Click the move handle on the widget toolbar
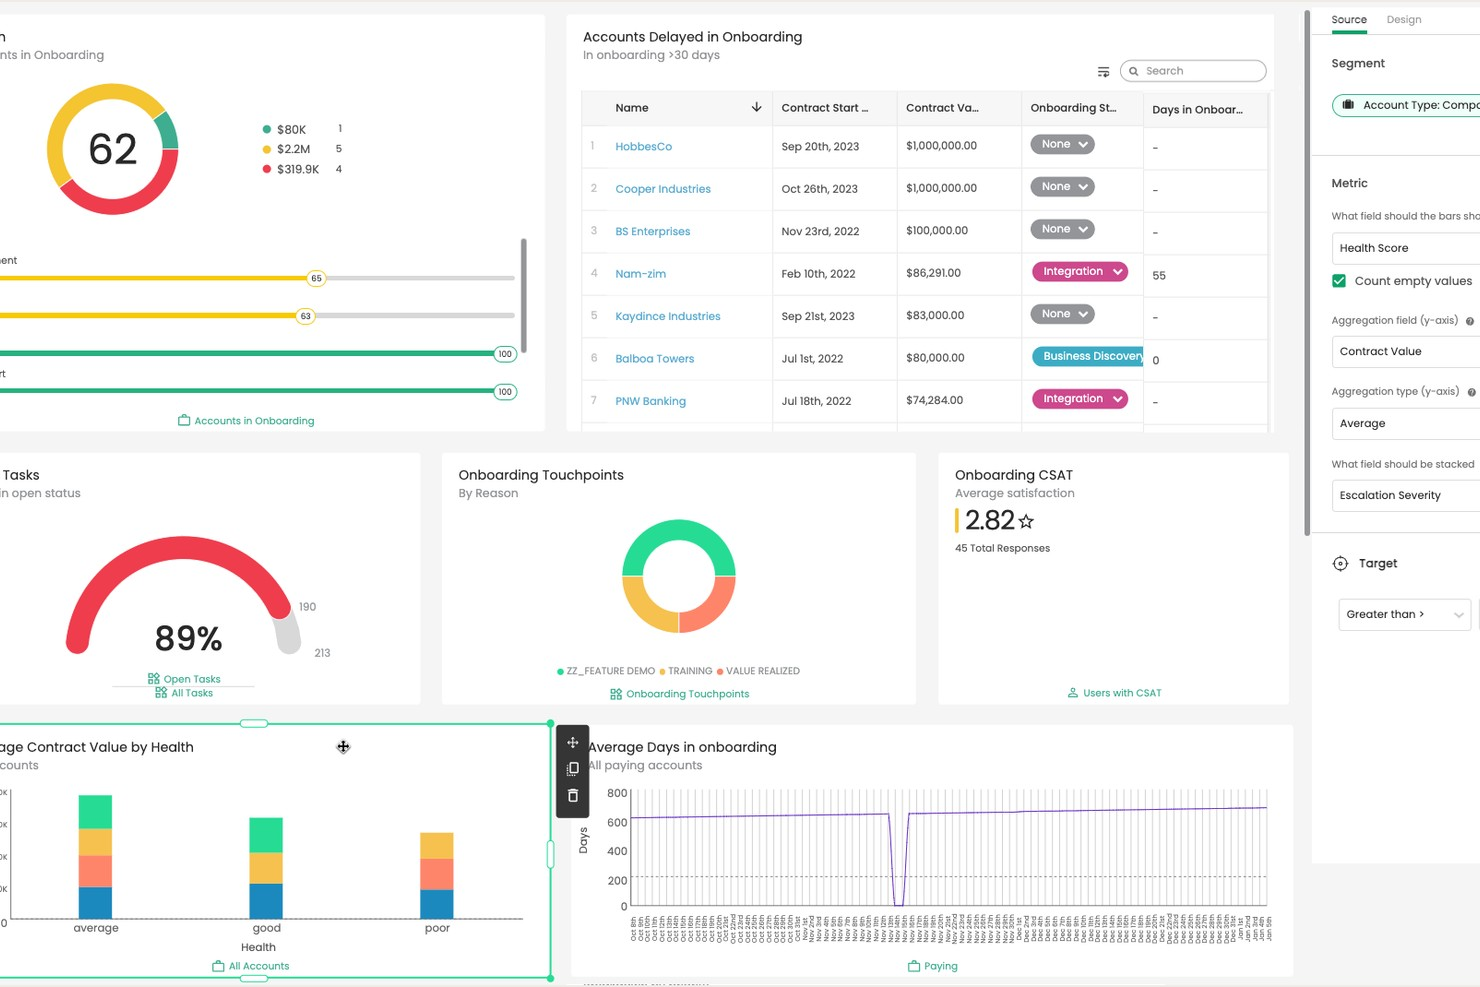The image size is (1480, 987). click(x=572, y=742)
